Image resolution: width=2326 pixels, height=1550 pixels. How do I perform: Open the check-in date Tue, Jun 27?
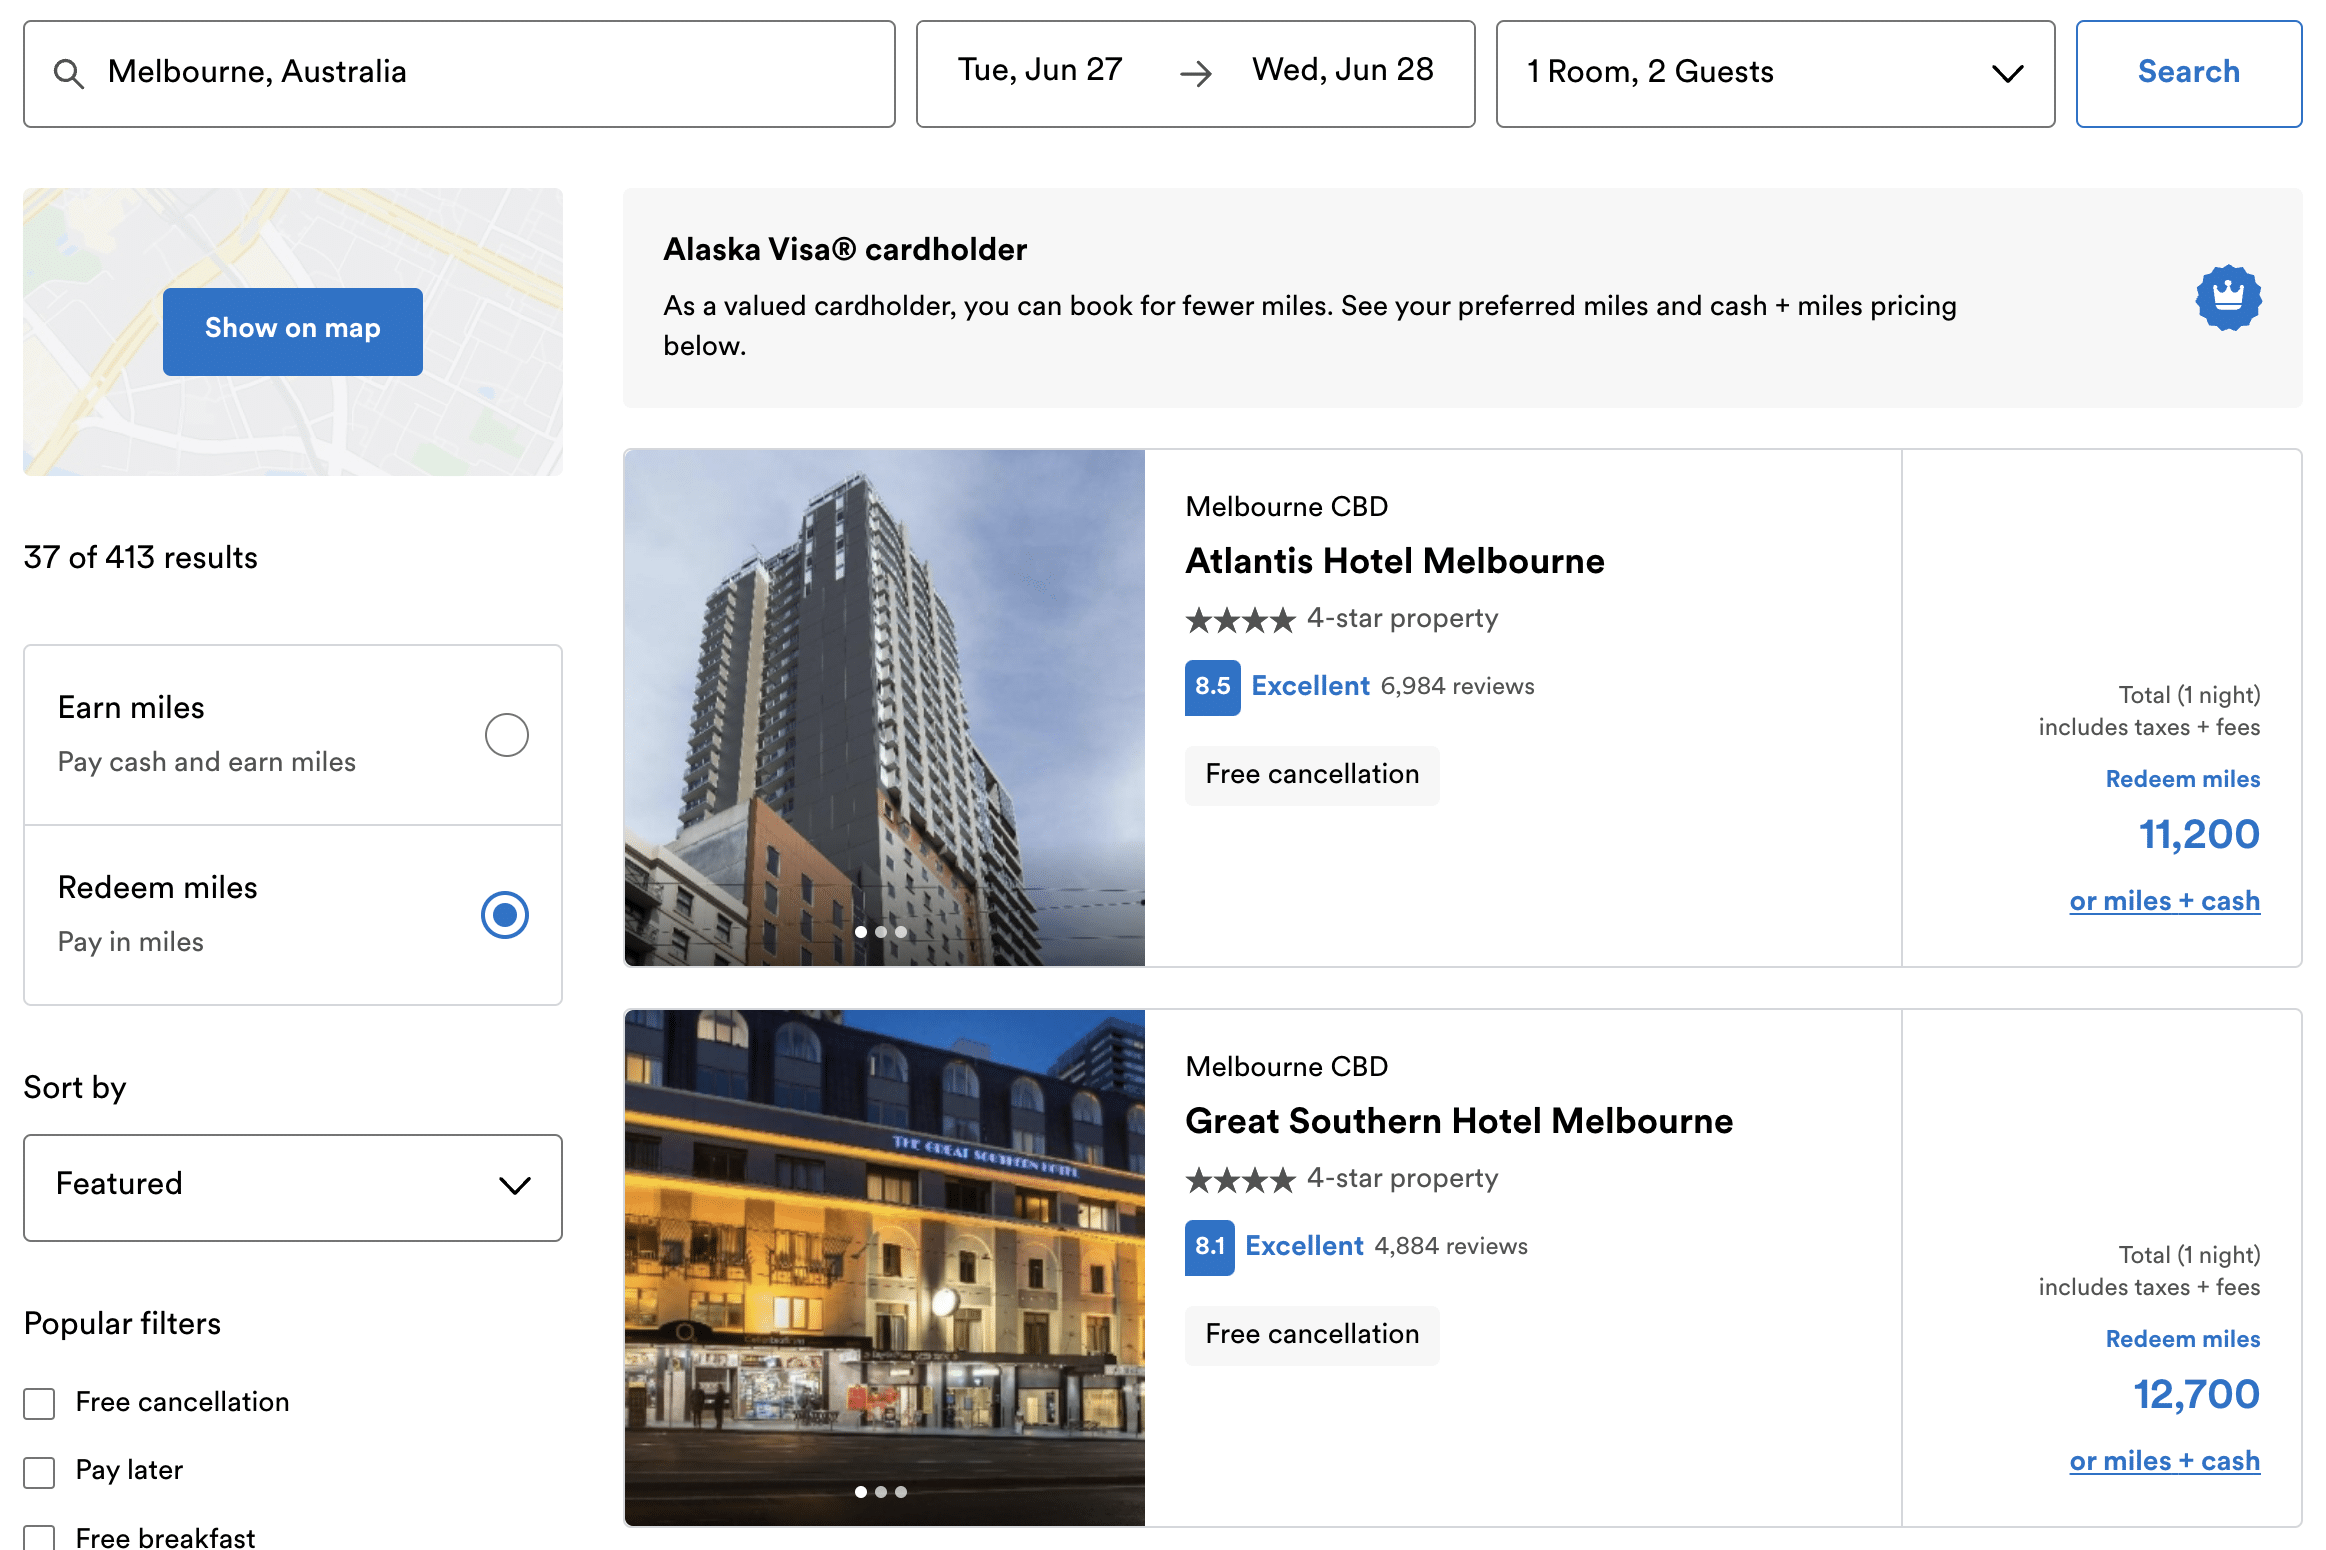(x=1040, y=70)
